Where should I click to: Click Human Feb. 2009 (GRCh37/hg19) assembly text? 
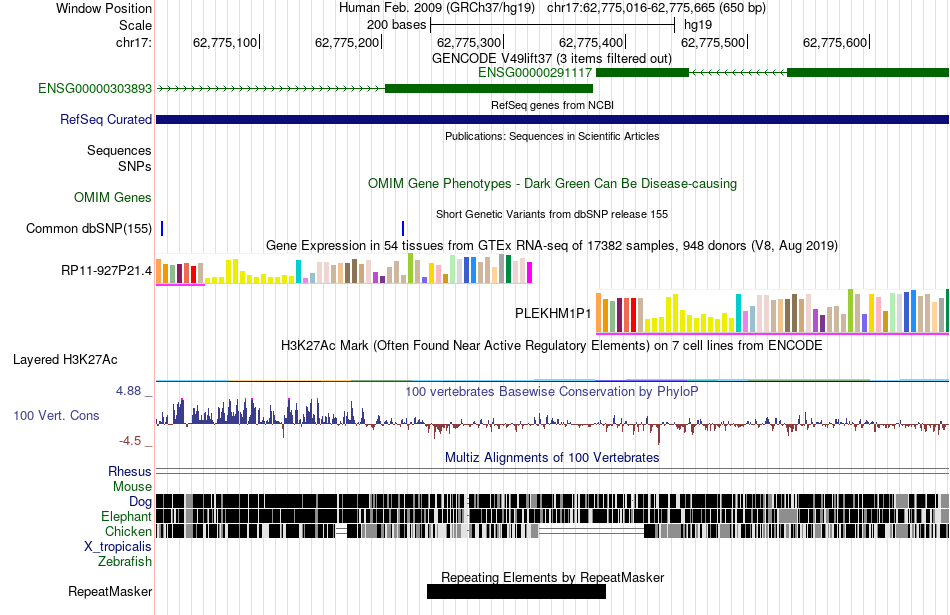437,8
